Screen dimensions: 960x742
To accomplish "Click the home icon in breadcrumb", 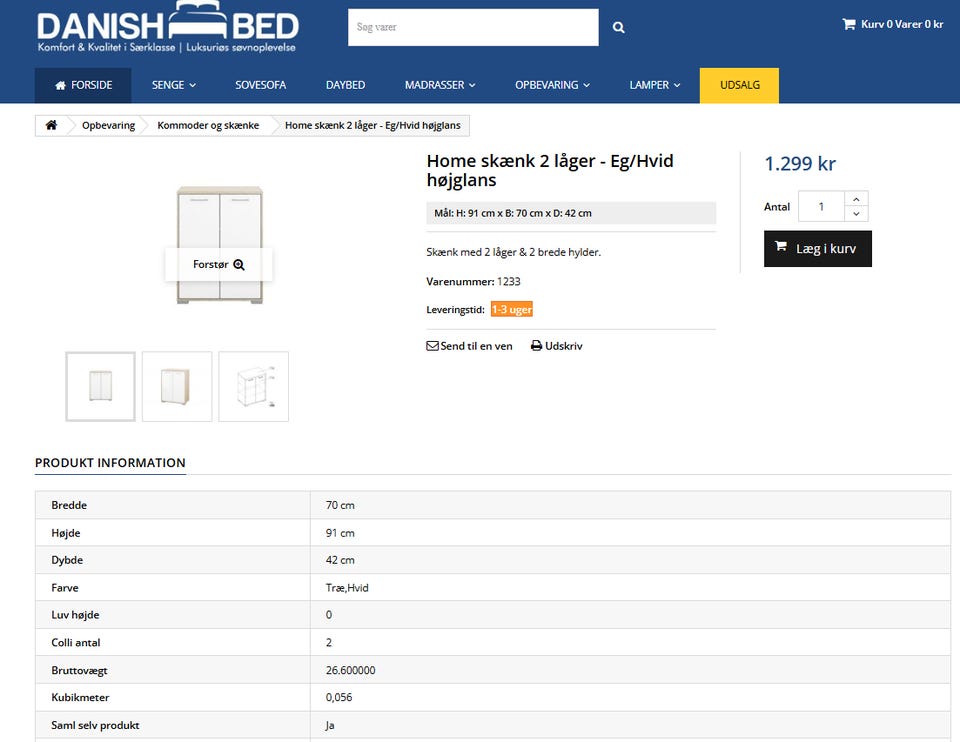I will point(51,125).
